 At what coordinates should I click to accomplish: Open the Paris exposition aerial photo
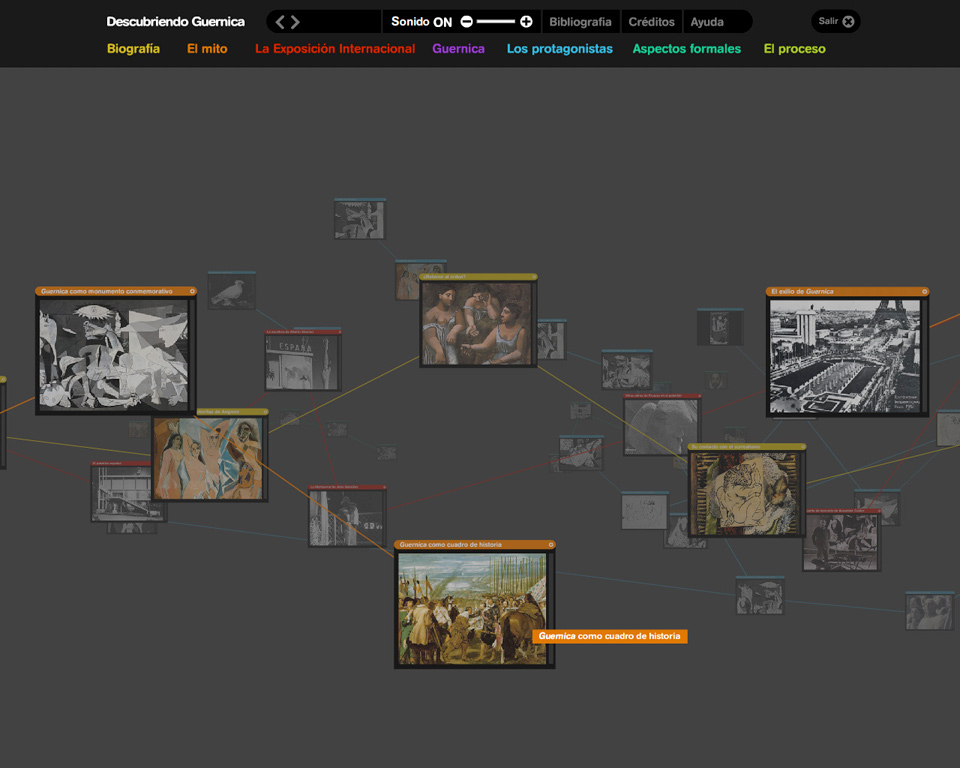tap(845, 356)
